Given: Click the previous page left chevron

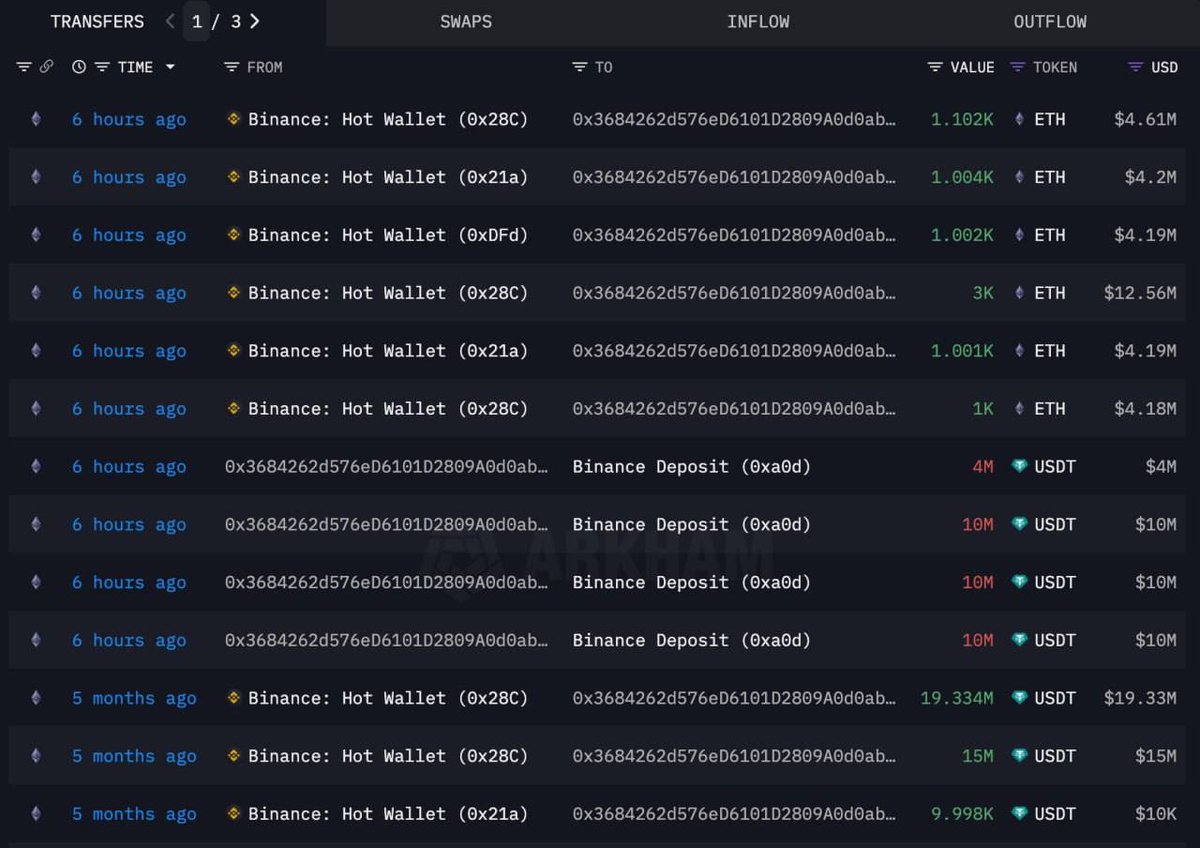Looking at the screenshot, I should point(170,21).
